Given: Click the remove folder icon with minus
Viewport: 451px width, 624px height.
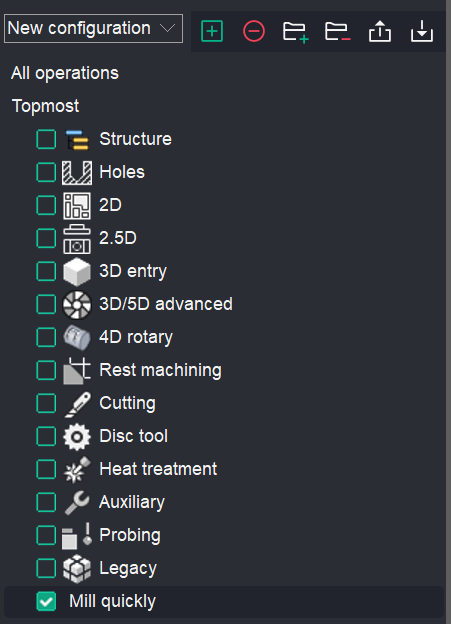Looking at the screenshot, I should coord(338,32).
